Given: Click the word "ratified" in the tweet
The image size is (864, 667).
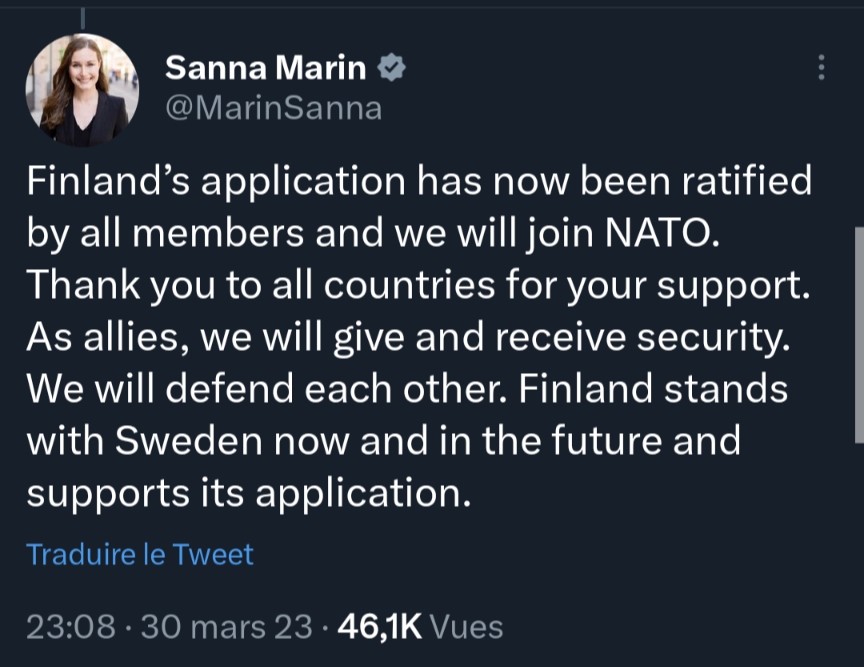Looking at the screenshot, I should click(745, 181).
